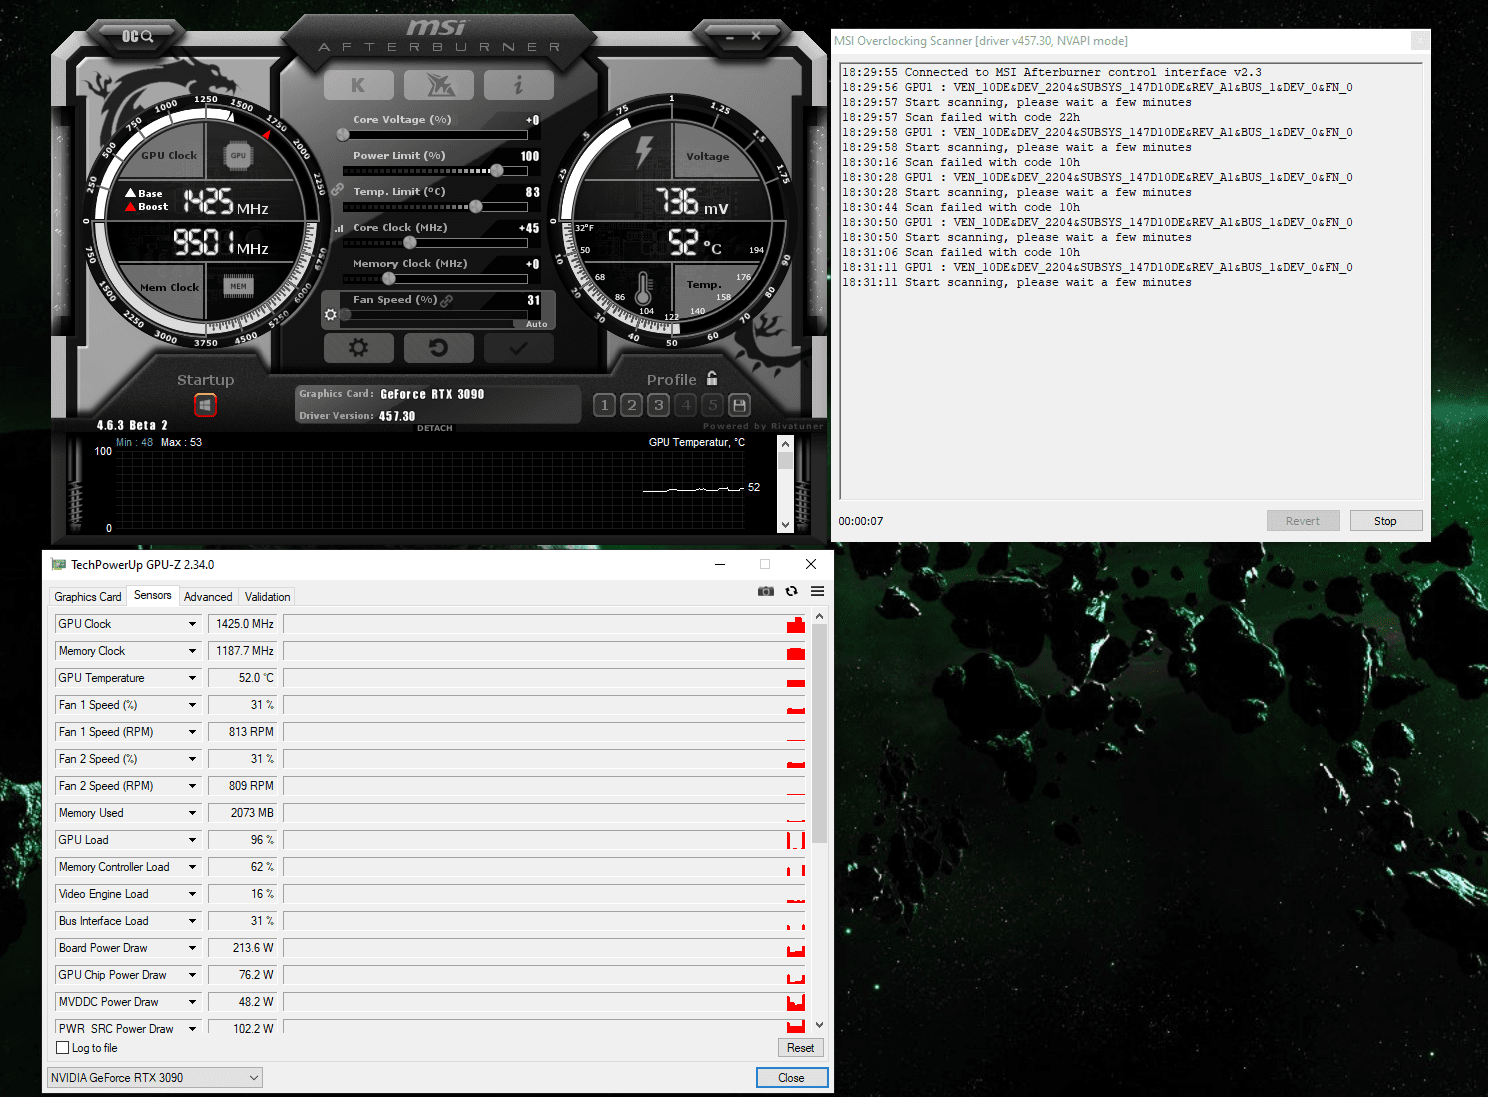Open Afterburner information i button

point(518,85)
